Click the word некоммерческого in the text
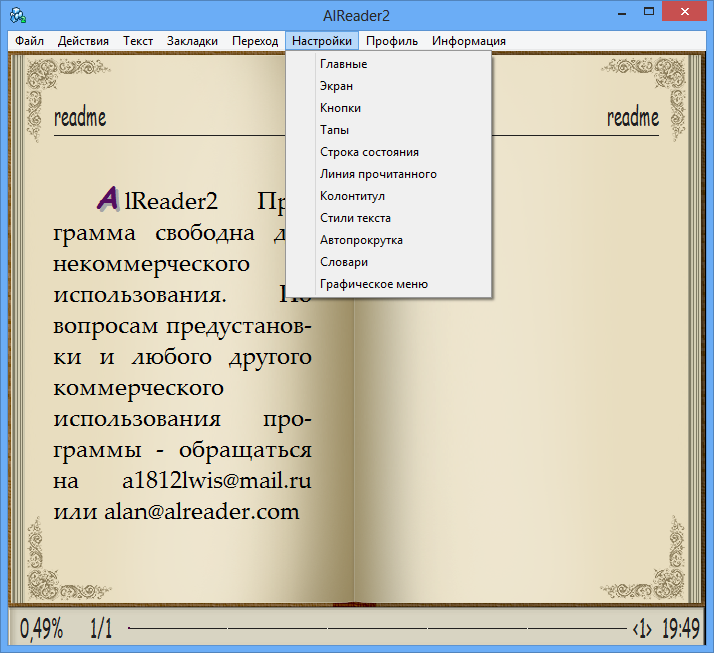Image resolution: width=714 pixels, height=653 pixels. 152,265
